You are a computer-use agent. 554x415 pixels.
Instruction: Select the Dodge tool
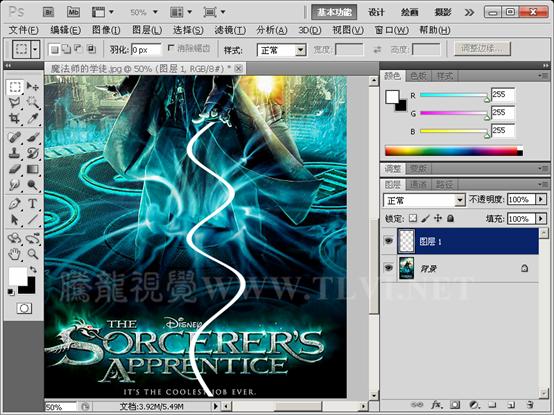click(33, 184)
